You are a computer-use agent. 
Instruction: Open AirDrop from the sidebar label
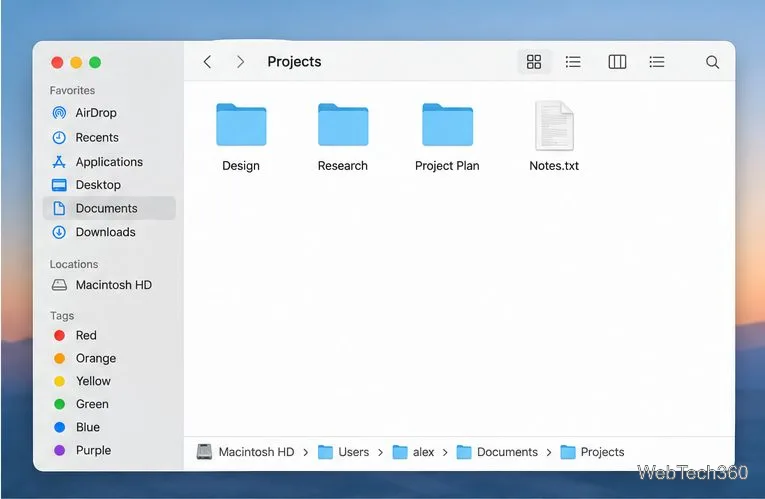tap(96, 113)
